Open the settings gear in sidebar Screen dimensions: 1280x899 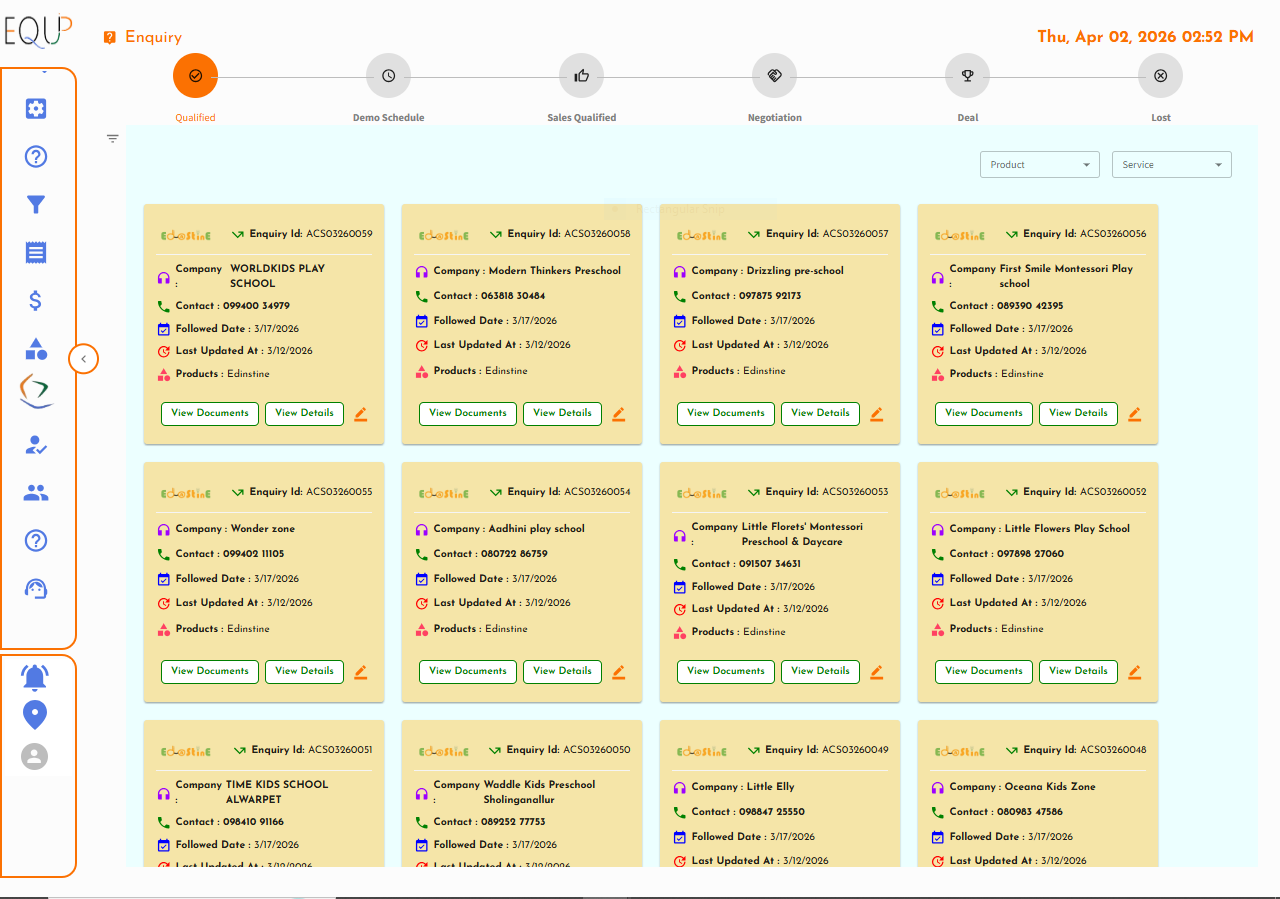point(36,109)
